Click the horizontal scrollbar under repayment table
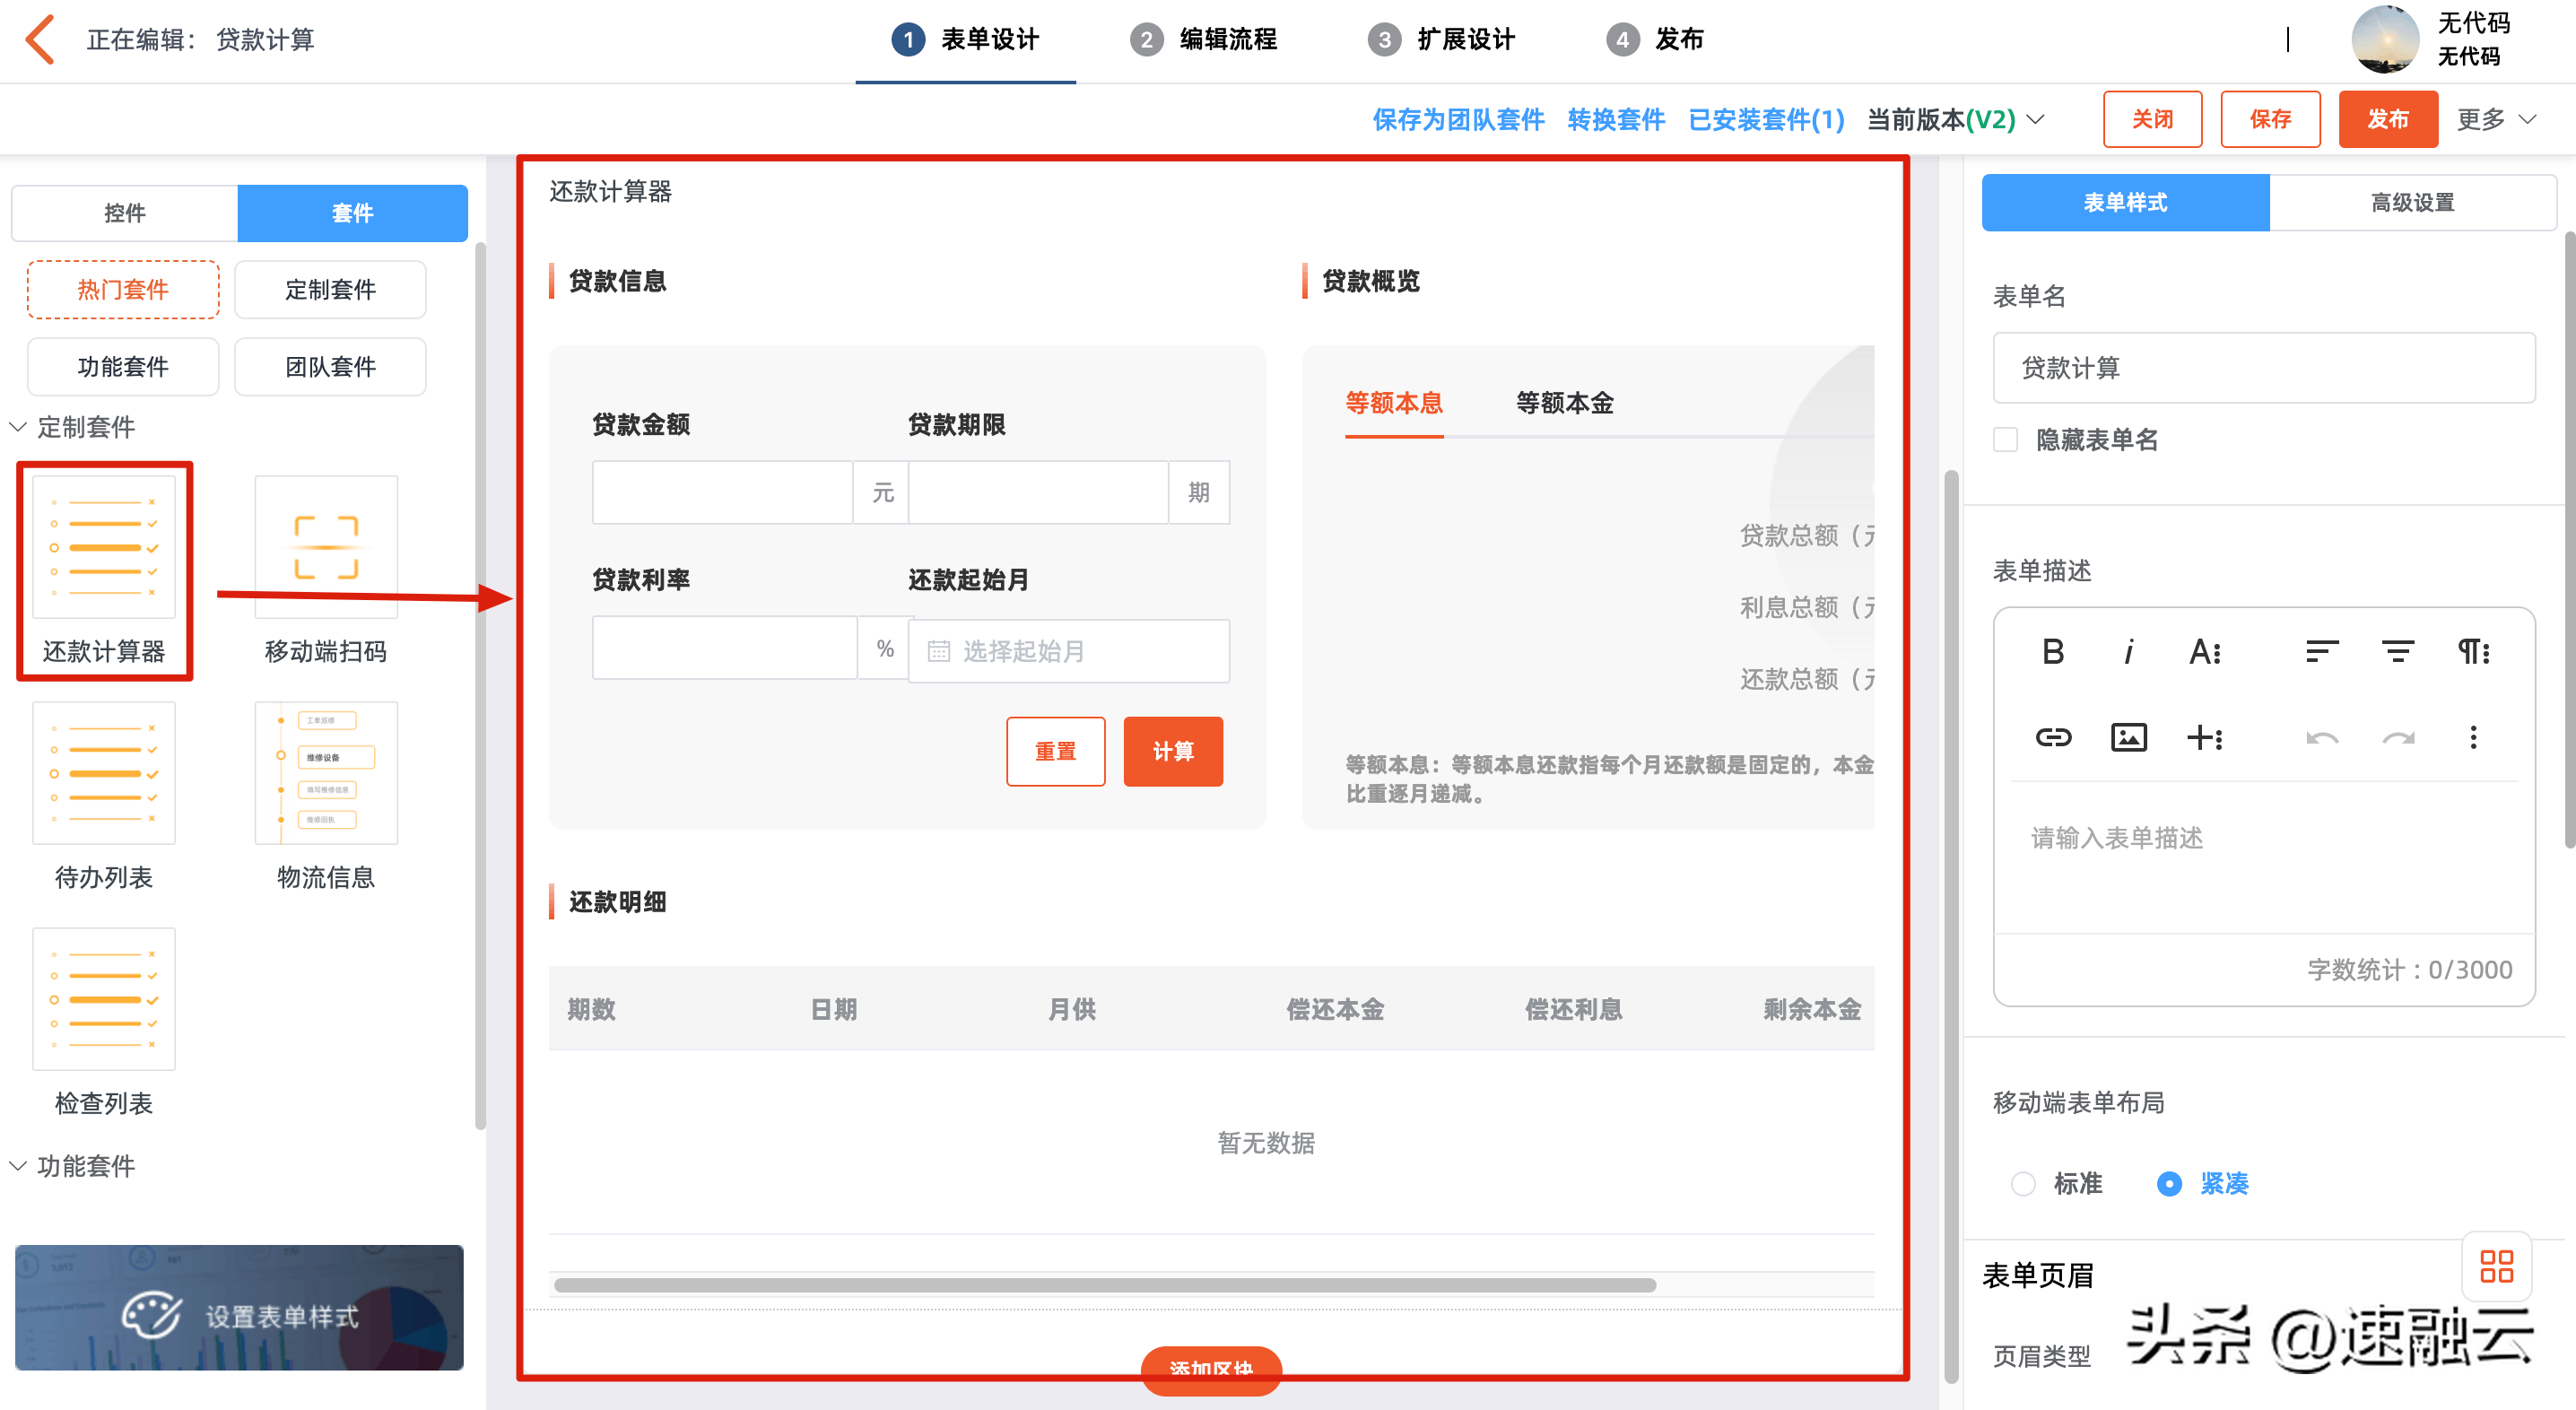 [1104, 1285]
